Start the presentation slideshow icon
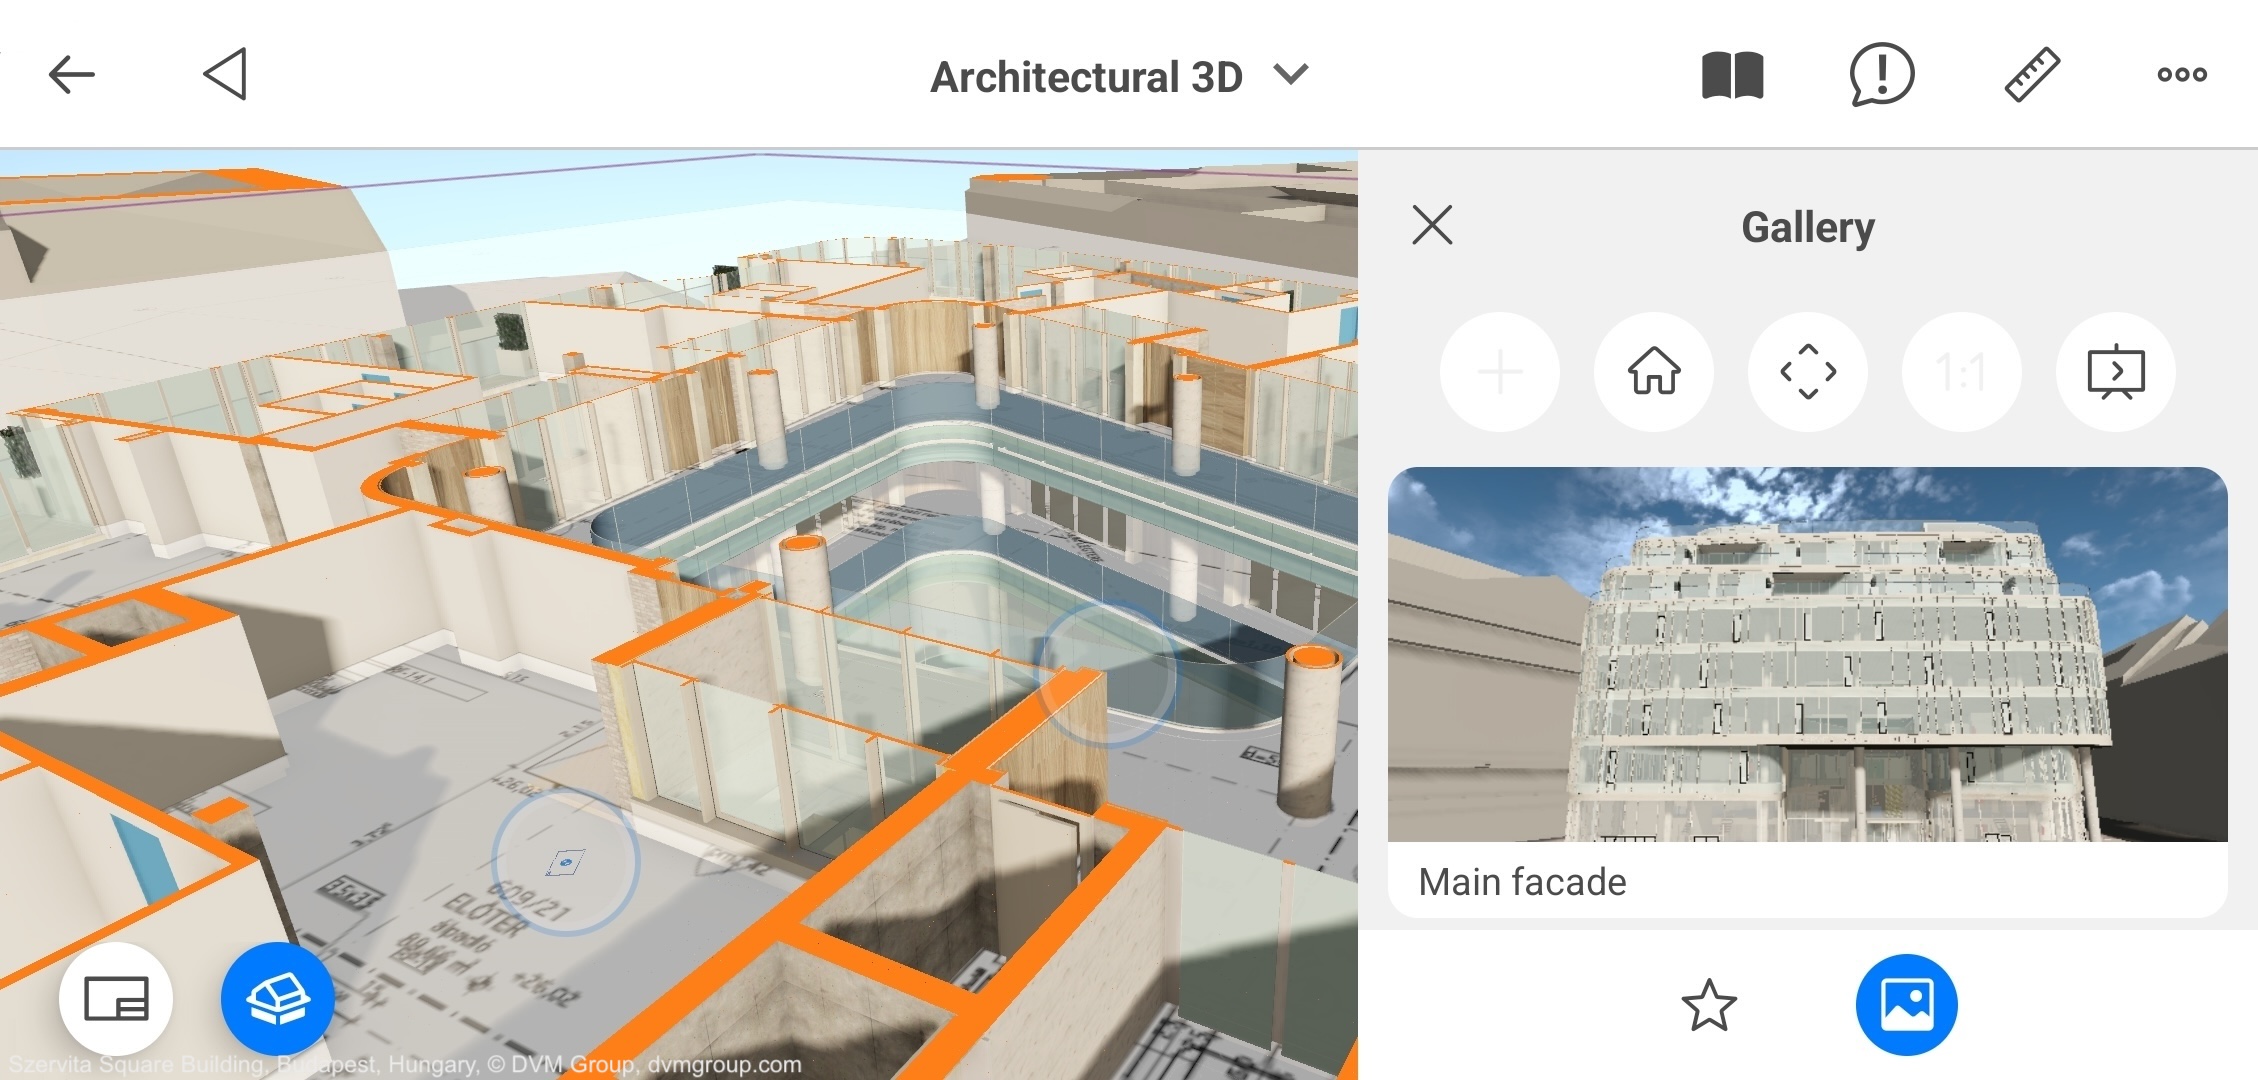The width and height of the screenshot is (2258, 1080). [x=2115, y=372]
